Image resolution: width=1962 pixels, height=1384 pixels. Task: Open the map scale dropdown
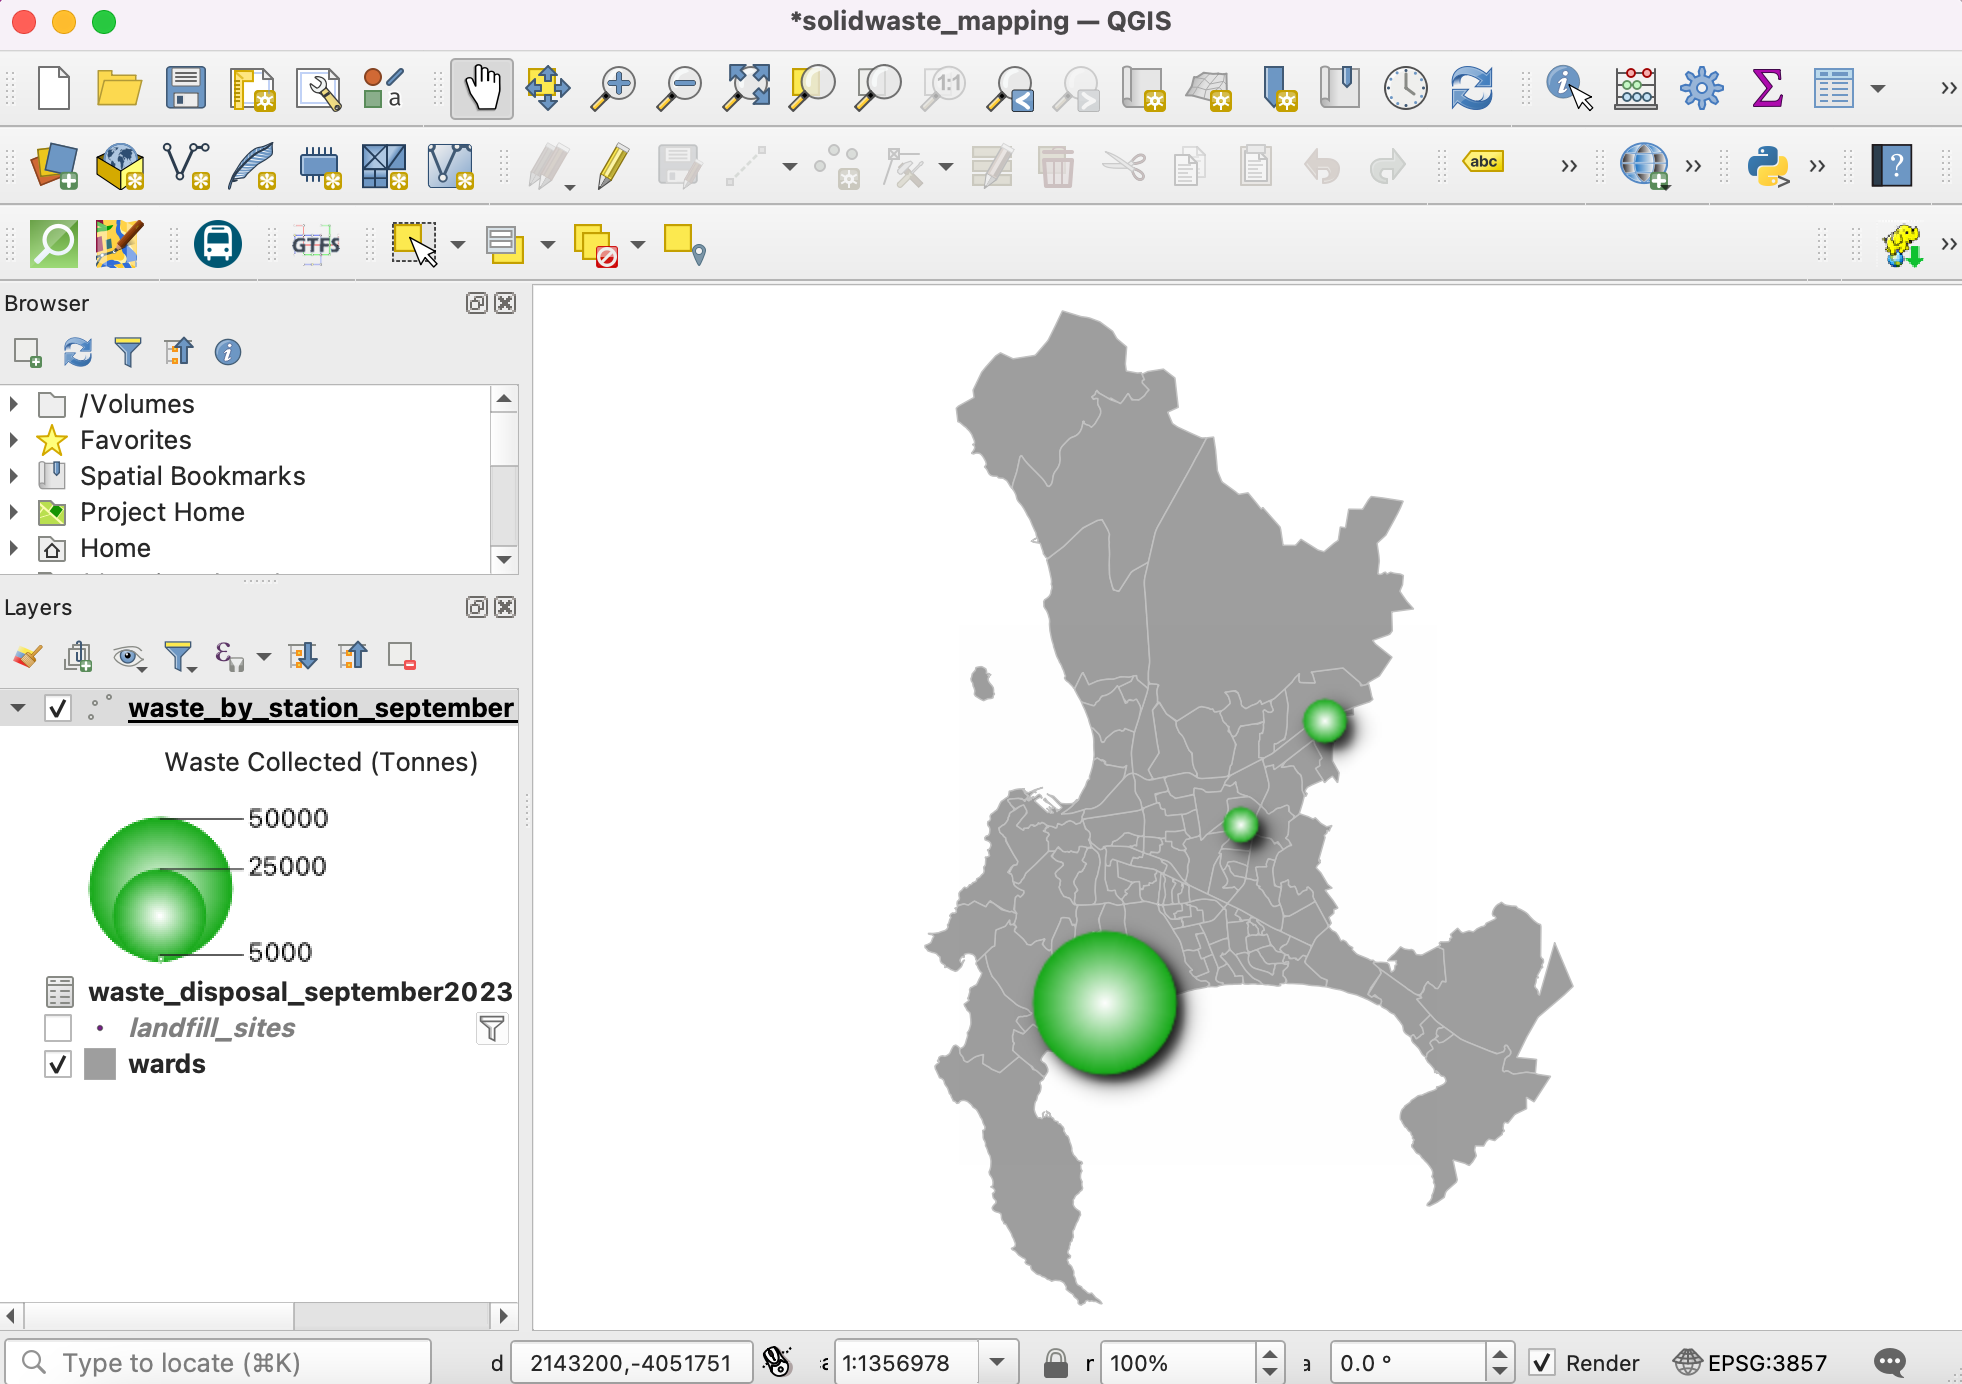pos(996,1362)
